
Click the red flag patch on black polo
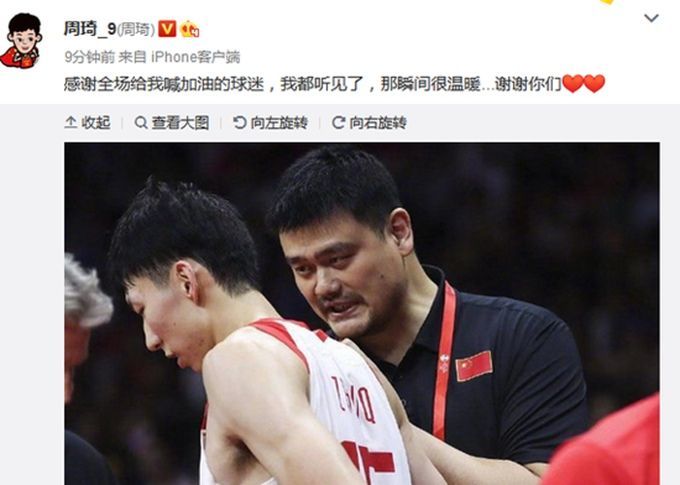[x=474, y=366]
